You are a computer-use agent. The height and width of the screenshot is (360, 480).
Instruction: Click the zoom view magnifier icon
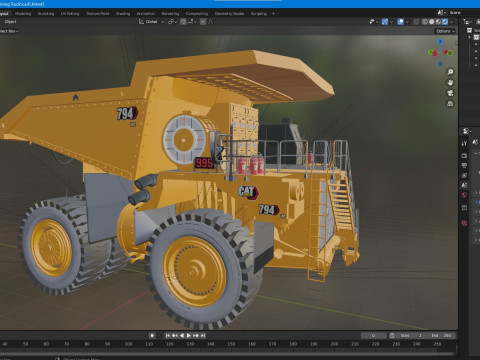pyautogui.click(x=450, y=72)
